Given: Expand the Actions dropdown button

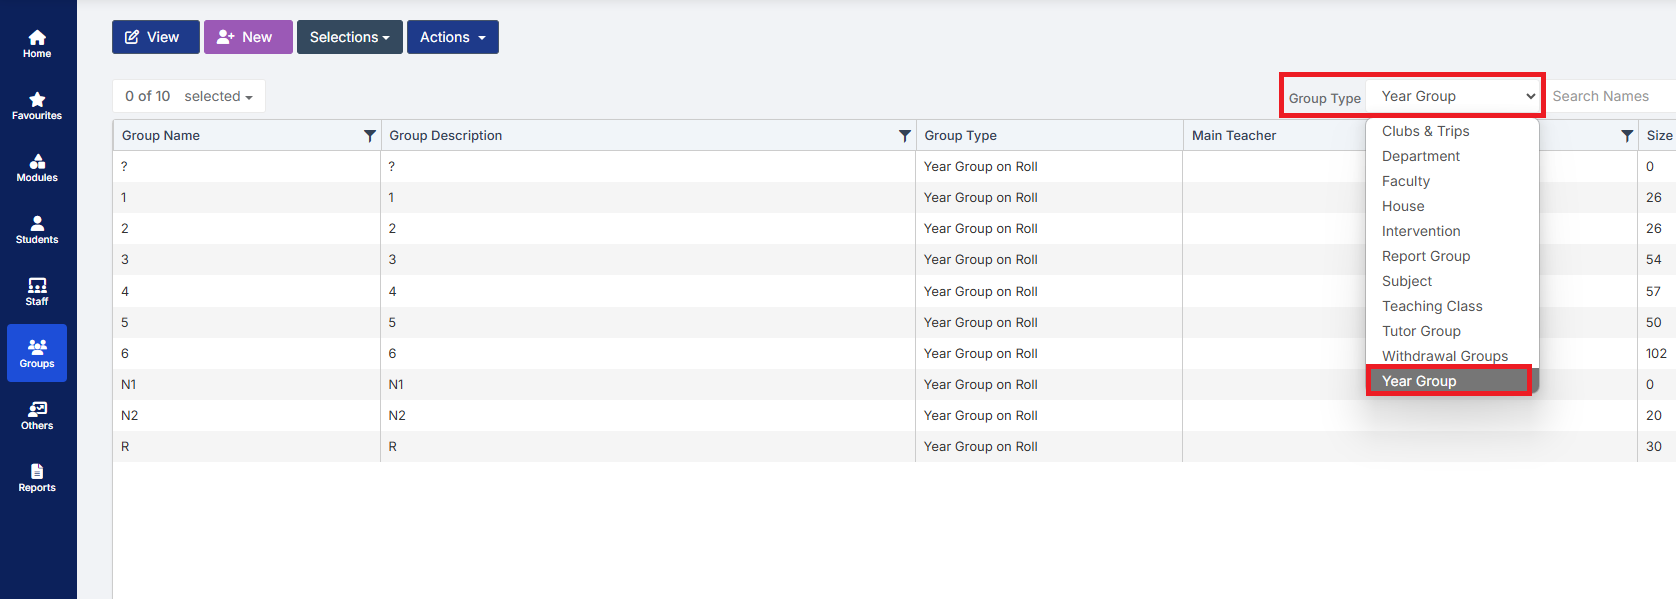Looking at the screenshot, I should click(452, 37).
